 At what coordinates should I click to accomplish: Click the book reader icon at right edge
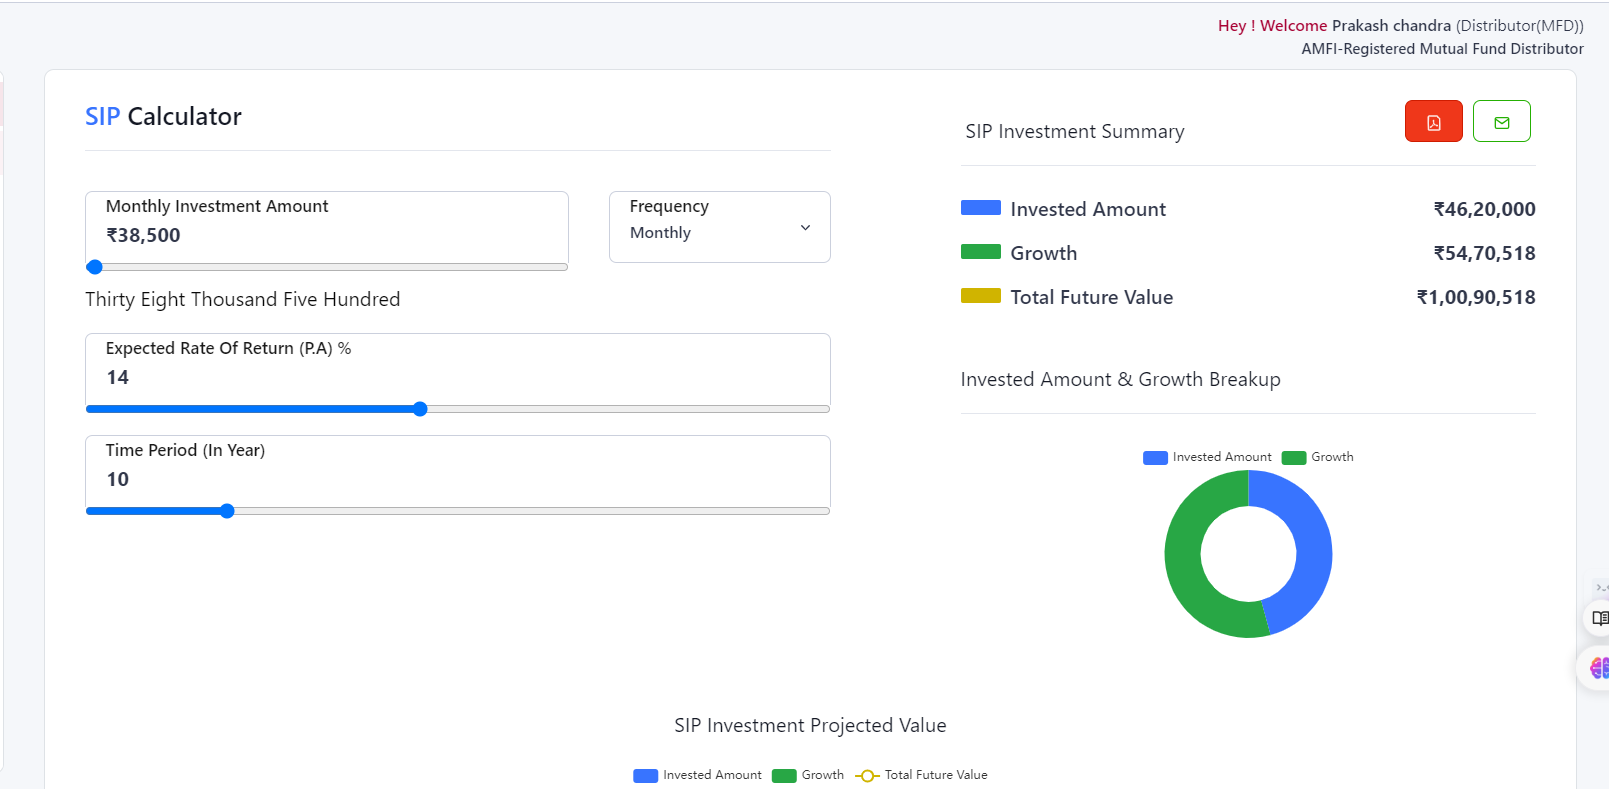point(1599,618)
